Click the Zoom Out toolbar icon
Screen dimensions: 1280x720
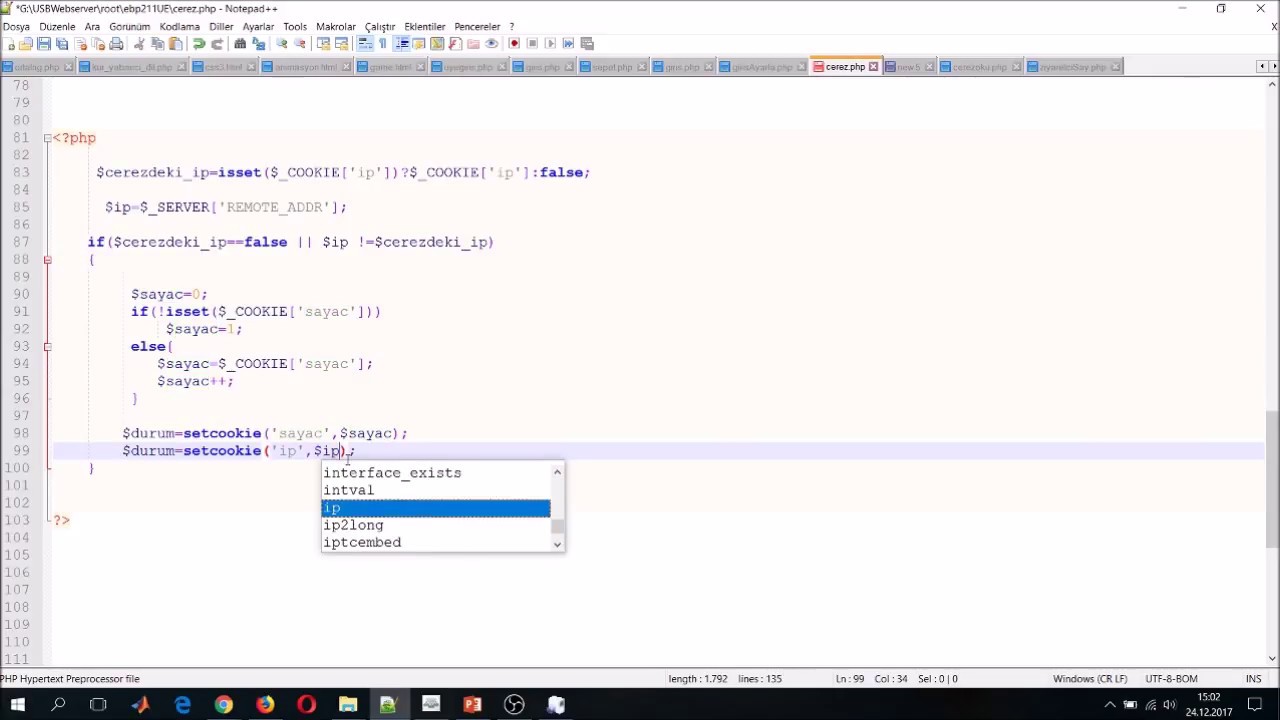coord(300,44)
